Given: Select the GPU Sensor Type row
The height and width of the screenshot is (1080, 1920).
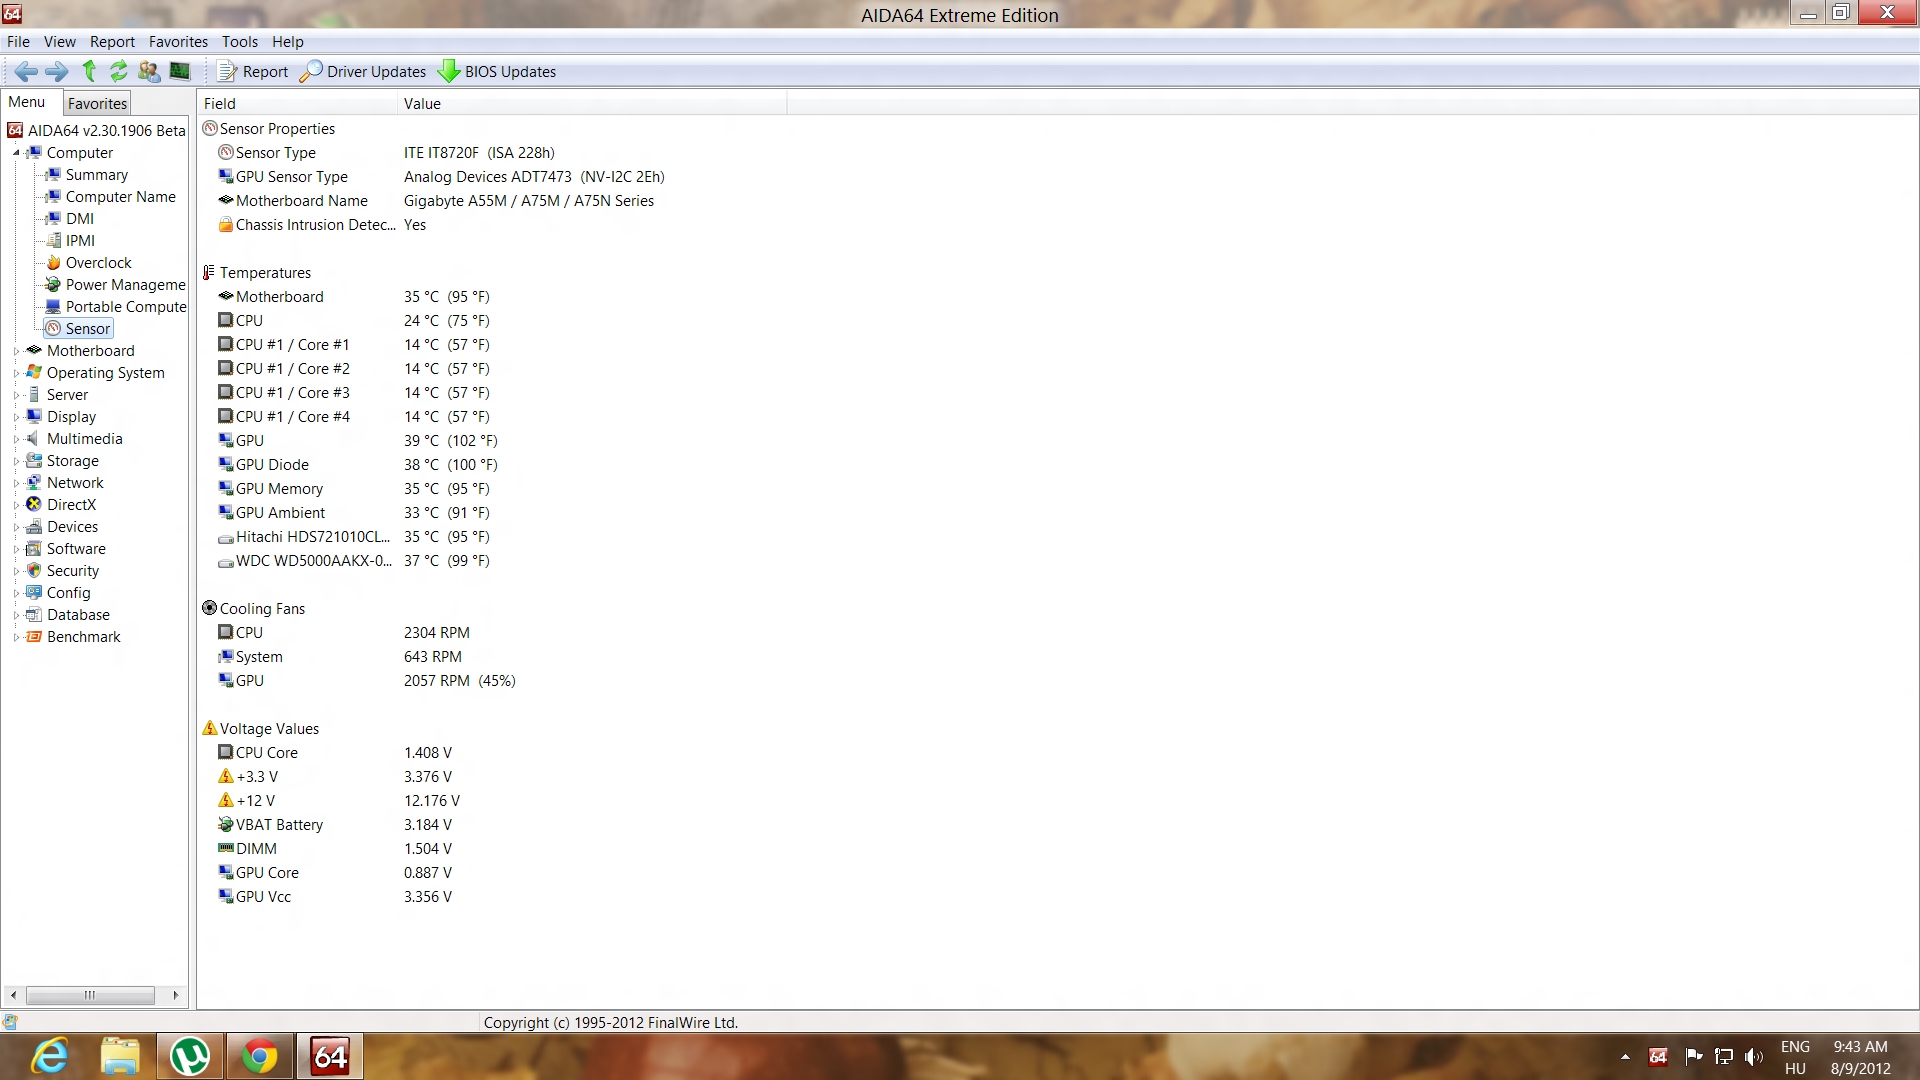Looking at the screenshot, I should coord(441,177).
